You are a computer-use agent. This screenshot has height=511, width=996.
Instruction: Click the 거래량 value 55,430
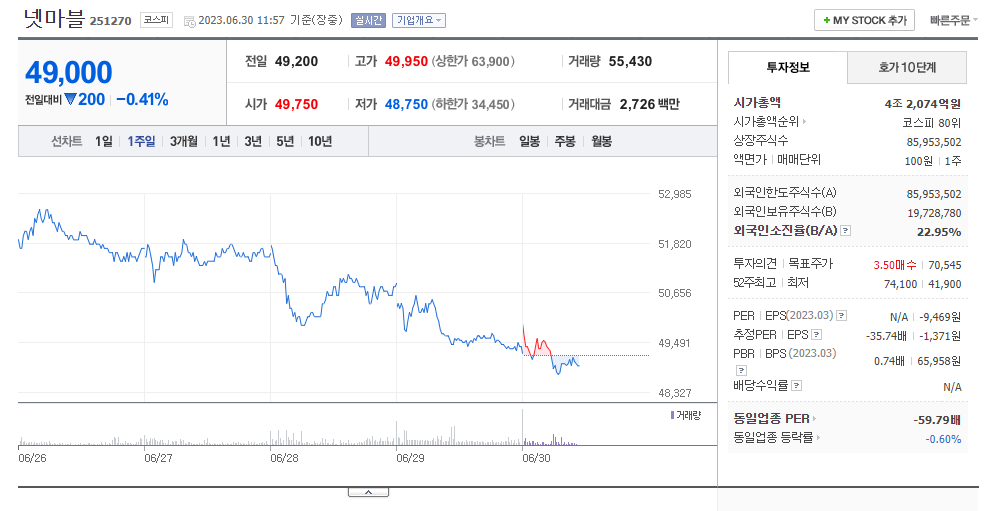(x=630, y=62)
